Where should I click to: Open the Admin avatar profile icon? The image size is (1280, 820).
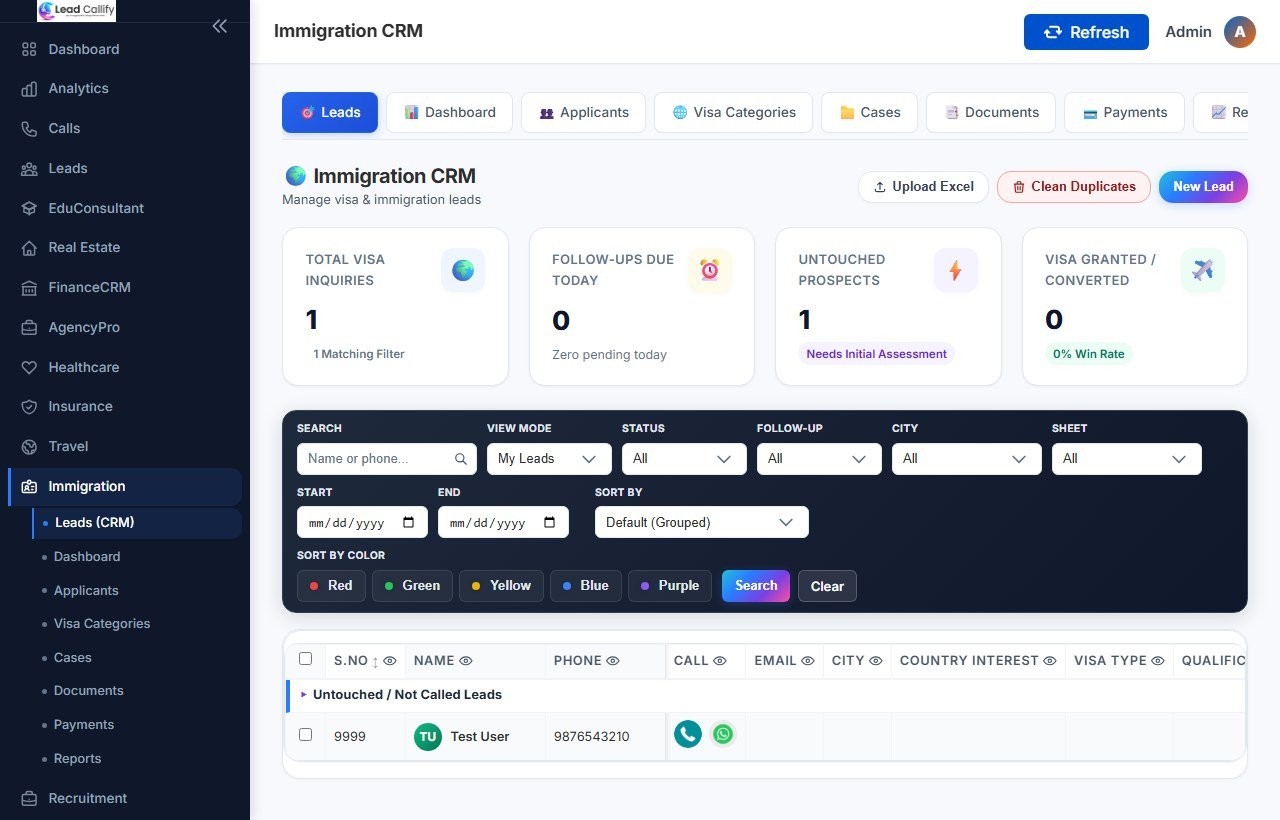click(x=1240, y=32)
